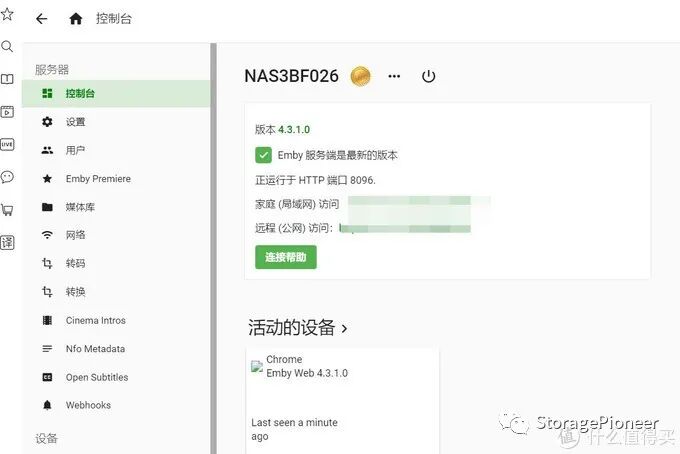Image resolution: width=680 pixels, height=454 pixels.
Task: Click the blurred 远程 (公网) access address
Action: pyautogui.click(x=405, y=228)
